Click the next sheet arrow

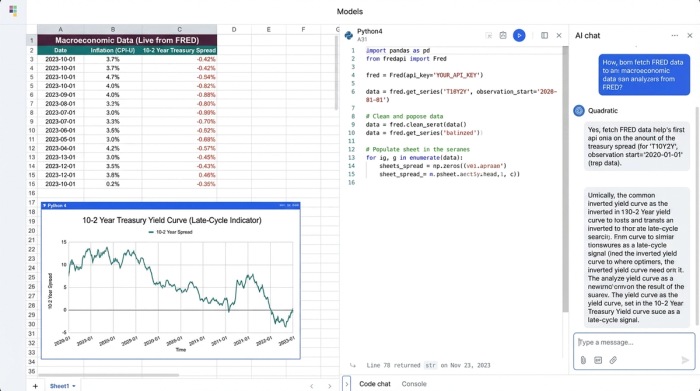click(329, 386)
